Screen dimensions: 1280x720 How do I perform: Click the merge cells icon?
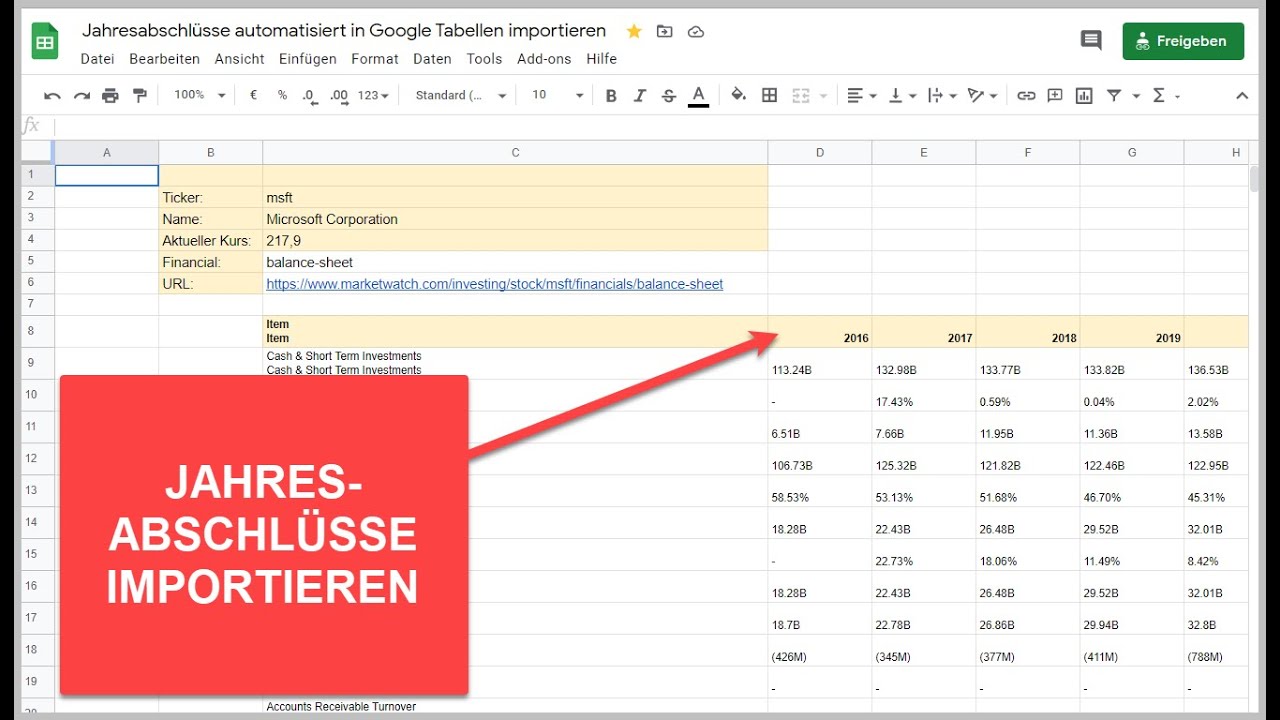coord(800,95)
